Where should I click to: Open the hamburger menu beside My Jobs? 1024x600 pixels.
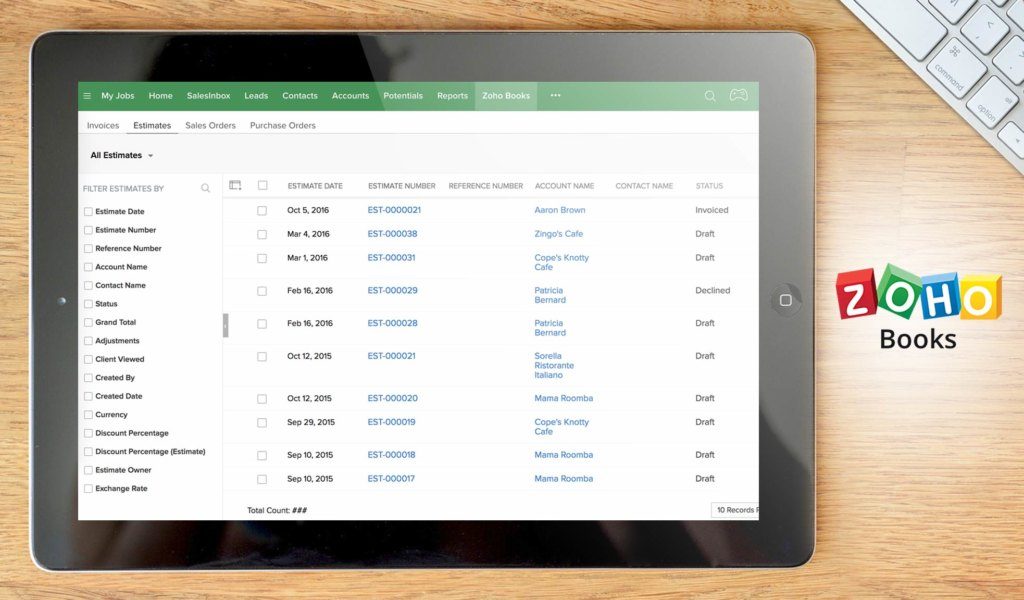[x=87, y=95]
